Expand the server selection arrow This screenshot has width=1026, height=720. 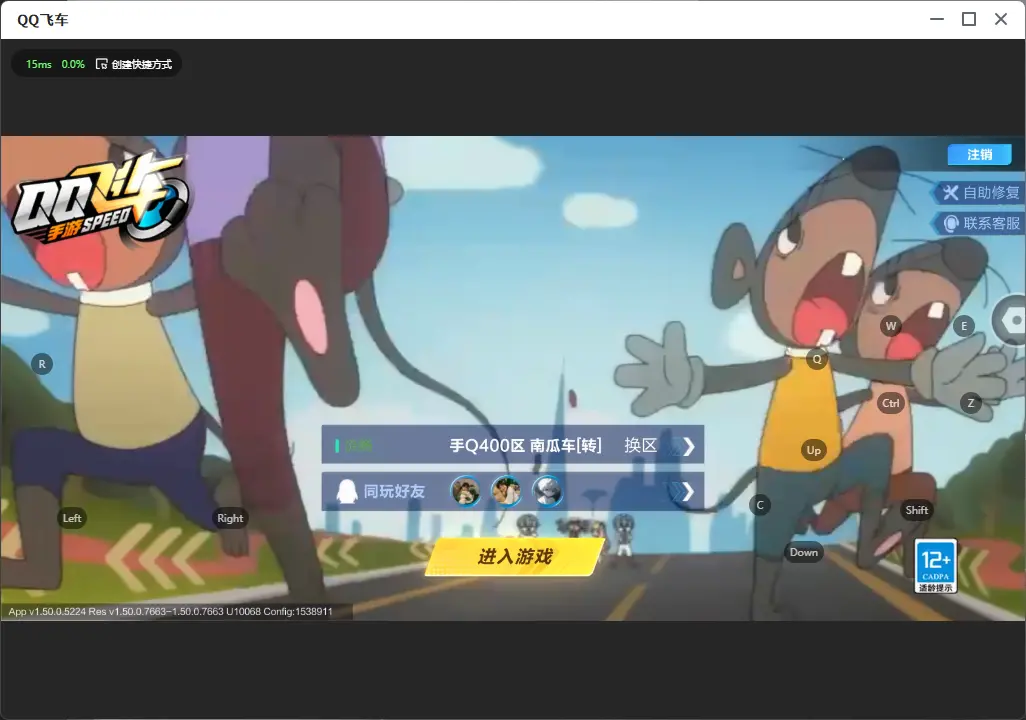point(688,446)
